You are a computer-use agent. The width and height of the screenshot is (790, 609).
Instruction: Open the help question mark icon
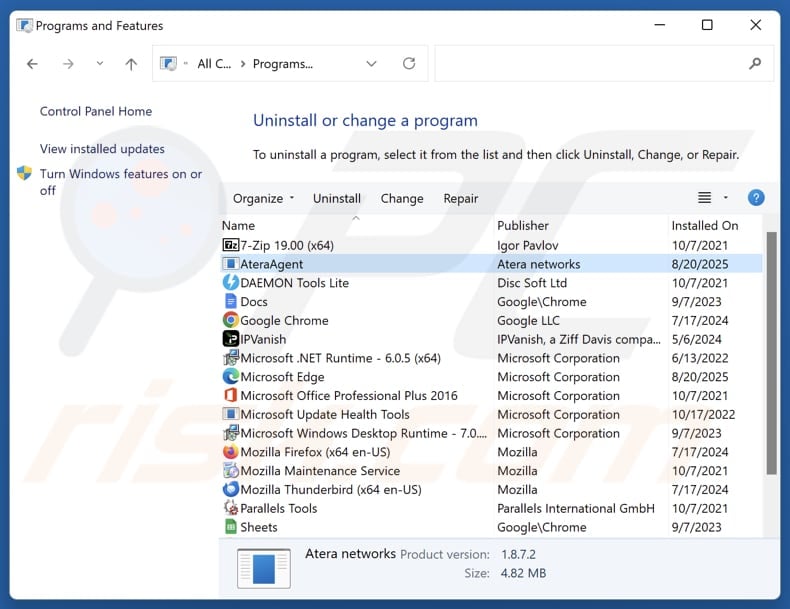point(756,197)
